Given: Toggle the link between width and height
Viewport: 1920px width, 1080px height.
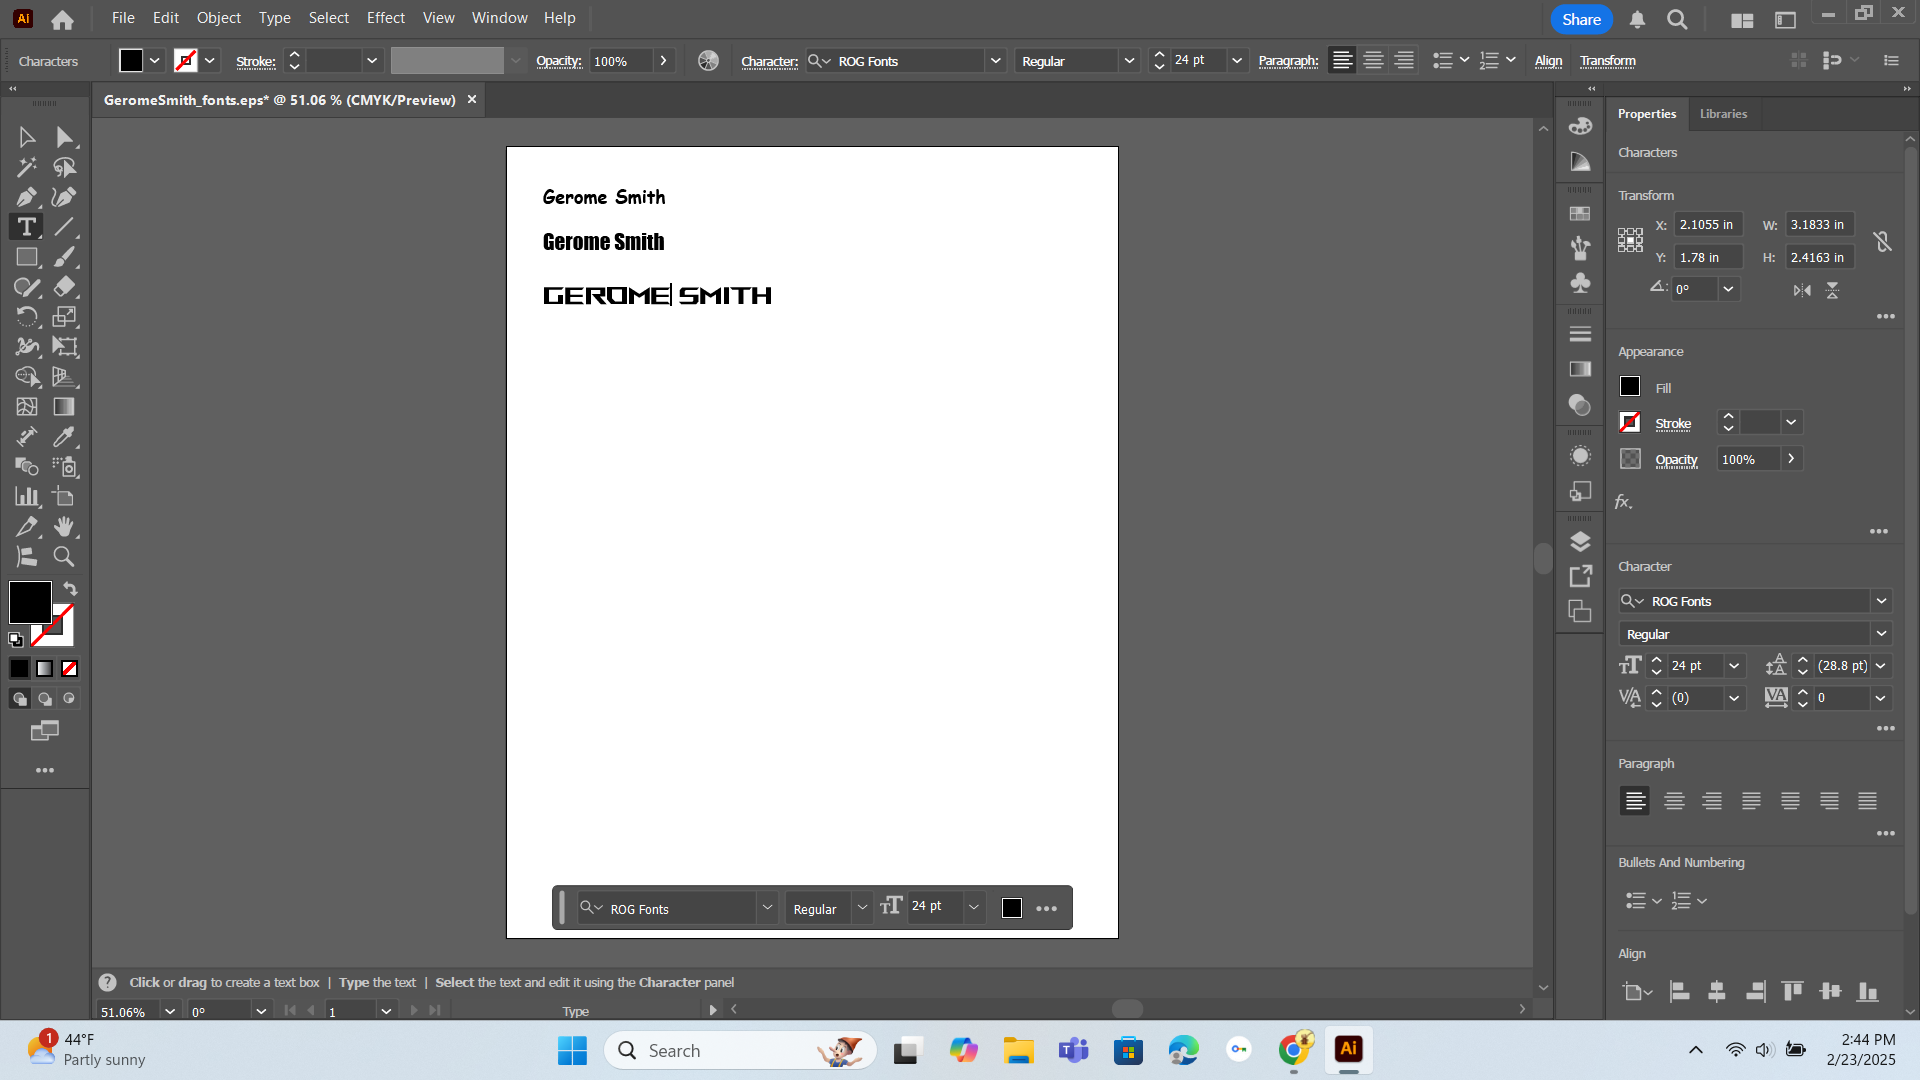Looking at the screenshot, I should tap(1883, 241).
